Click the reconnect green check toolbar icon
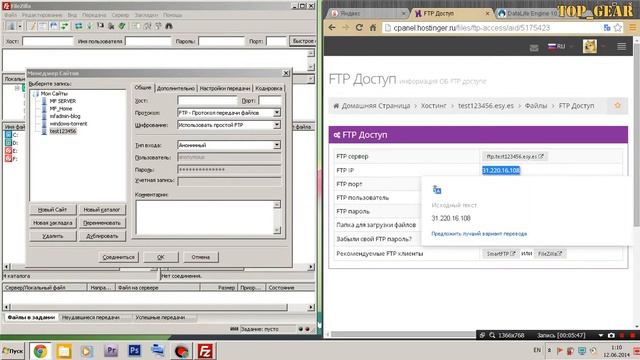Screen dimensions: 640x360 [x=122, y=26]
